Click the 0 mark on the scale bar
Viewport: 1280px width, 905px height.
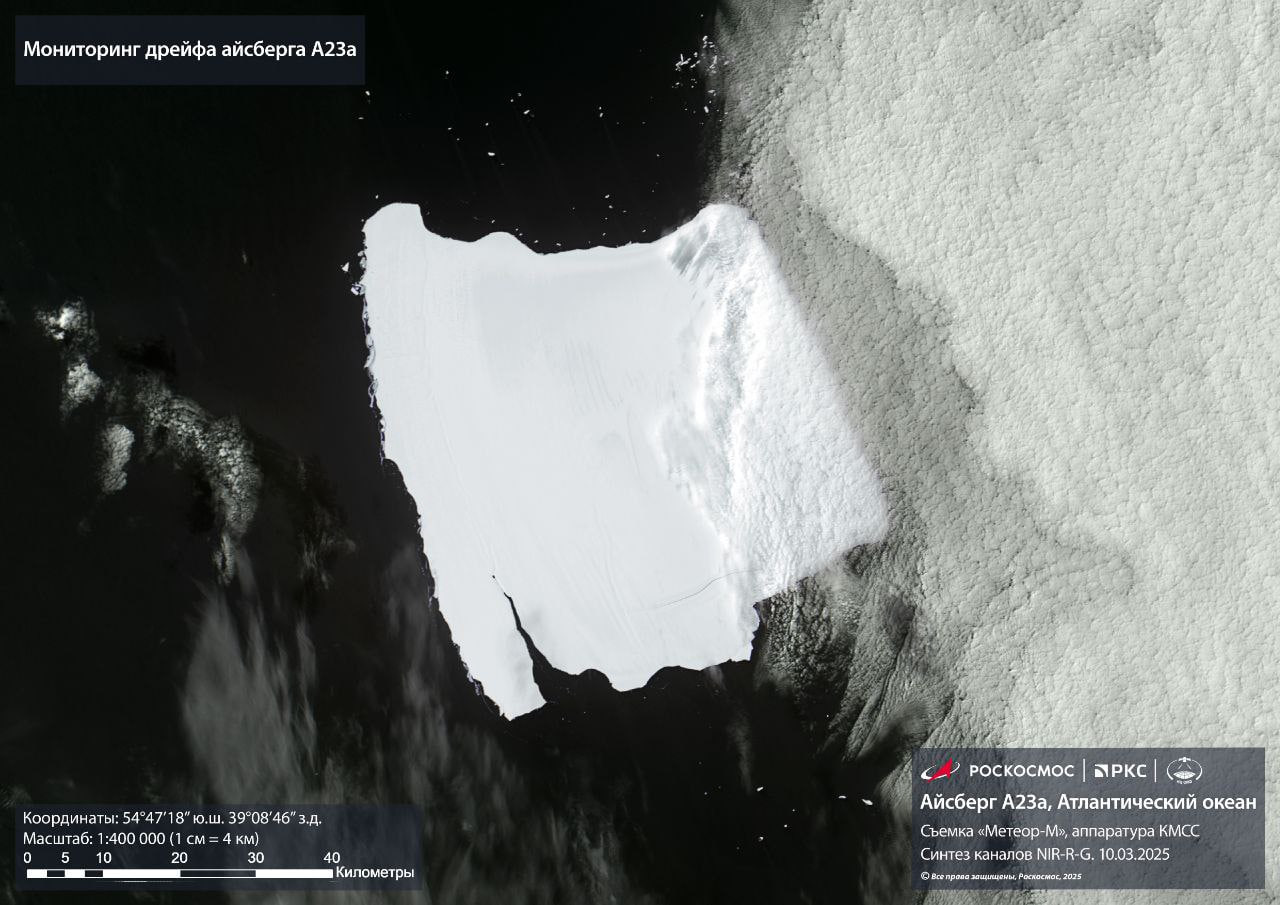27,858
